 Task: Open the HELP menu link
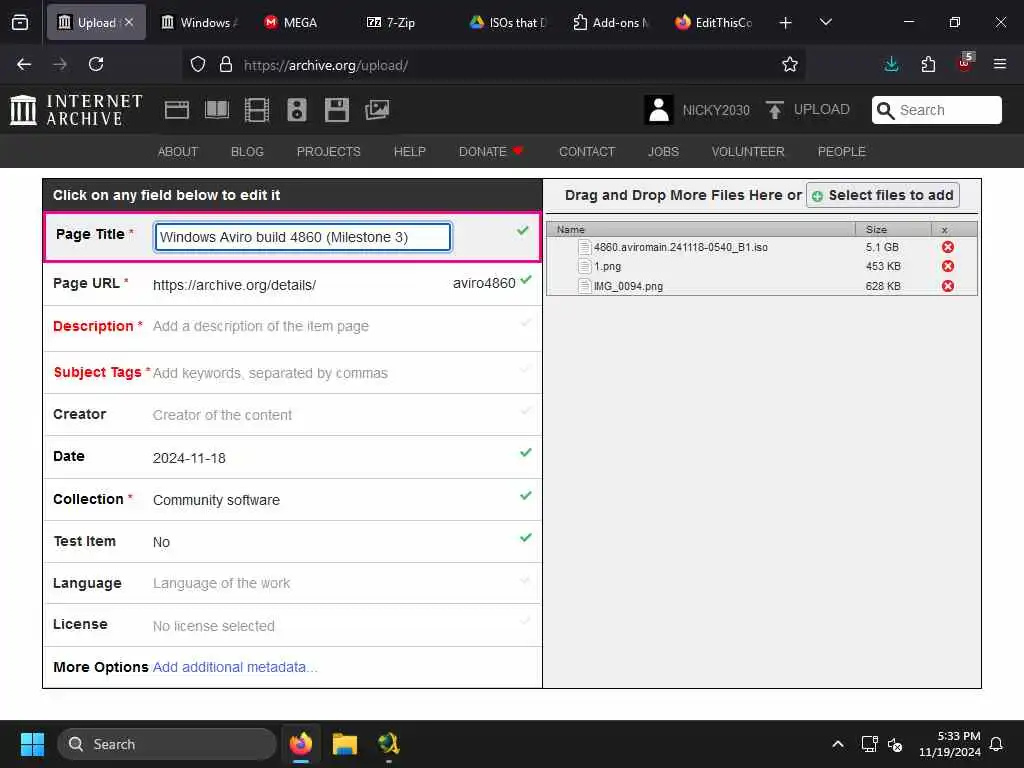409,152
